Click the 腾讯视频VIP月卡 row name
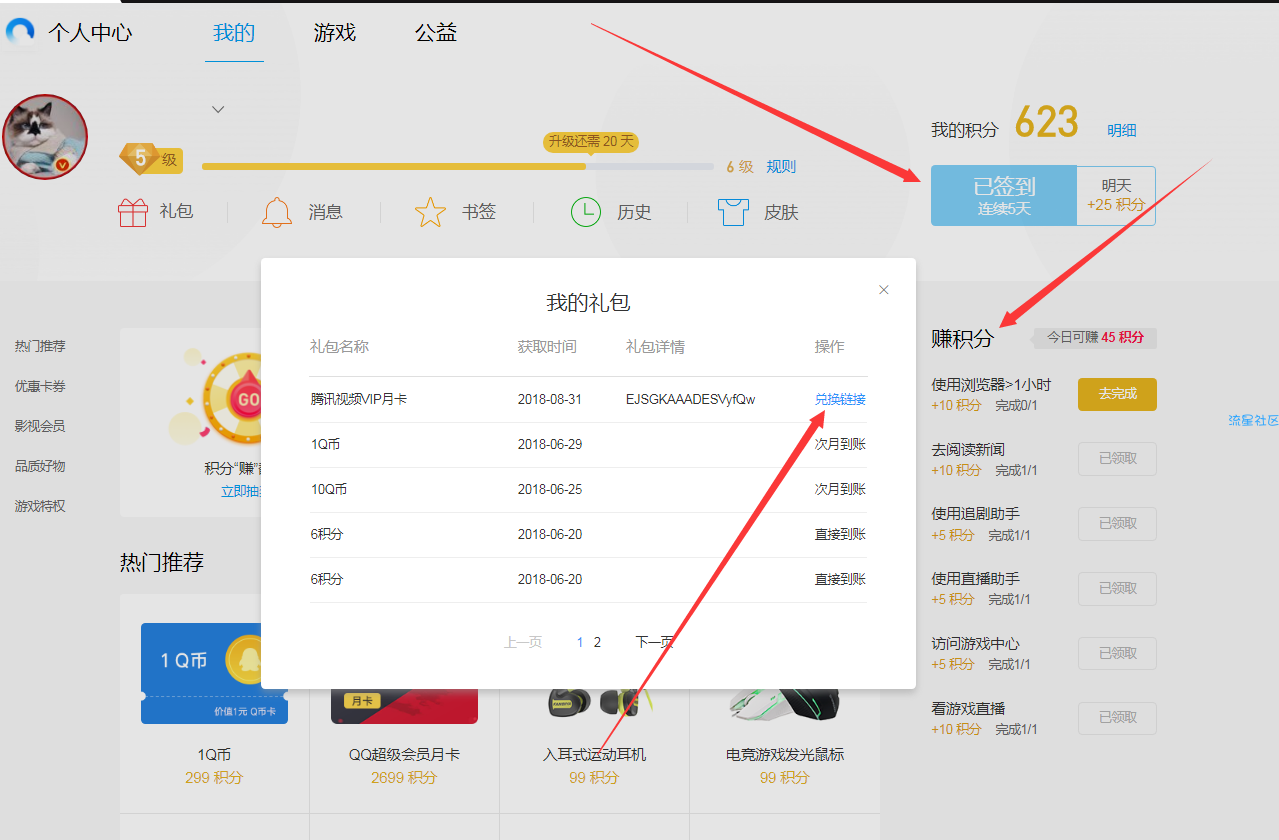The height and width of the screenshot is (840, 1279). (x=358, y=399)
